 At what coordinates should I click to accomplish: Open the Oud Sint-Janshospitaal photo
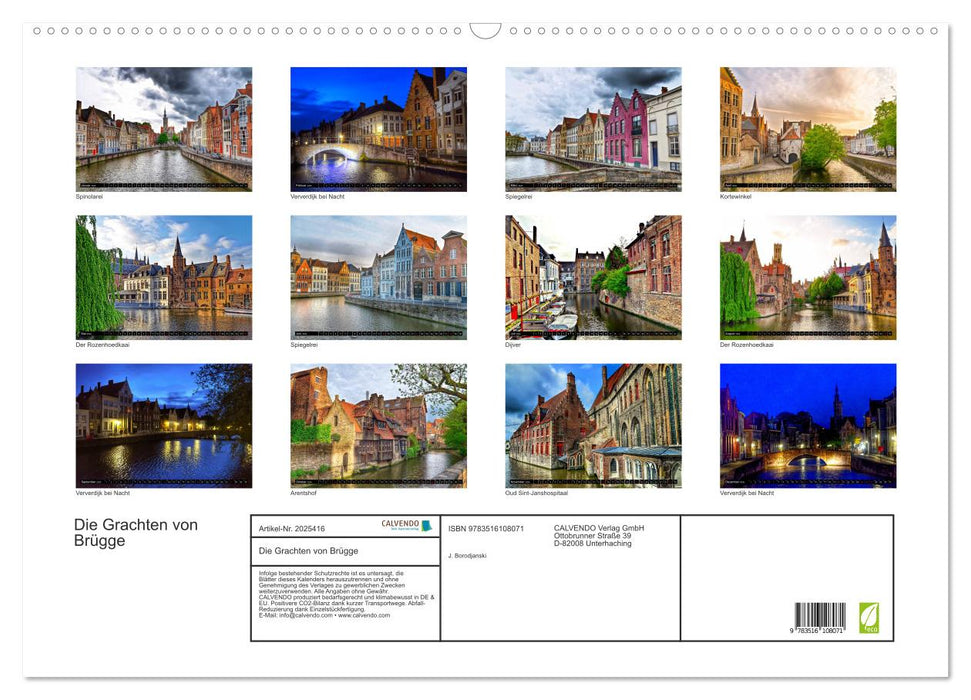[593, 425]
